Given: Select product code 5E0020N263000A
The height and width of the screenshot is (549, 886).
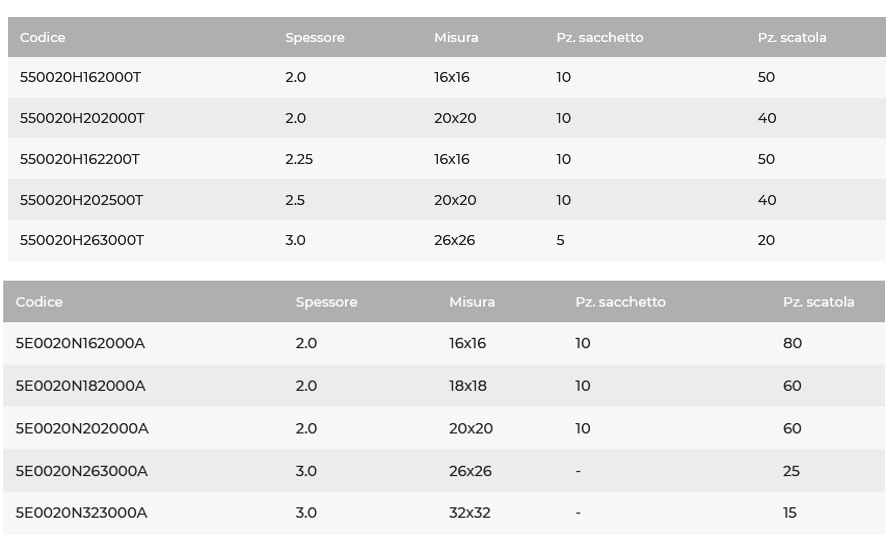Looking at the screenshot, I should pyautogui.click(x=81, y=471).
